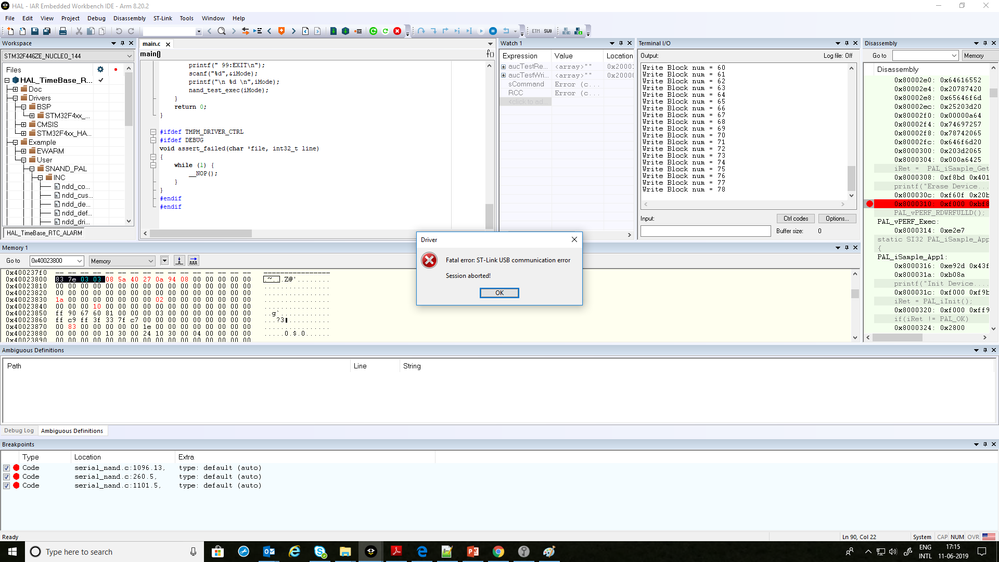Expand the CMSIS folder in workspace tree
999x562 pixels.
(24, 124)
